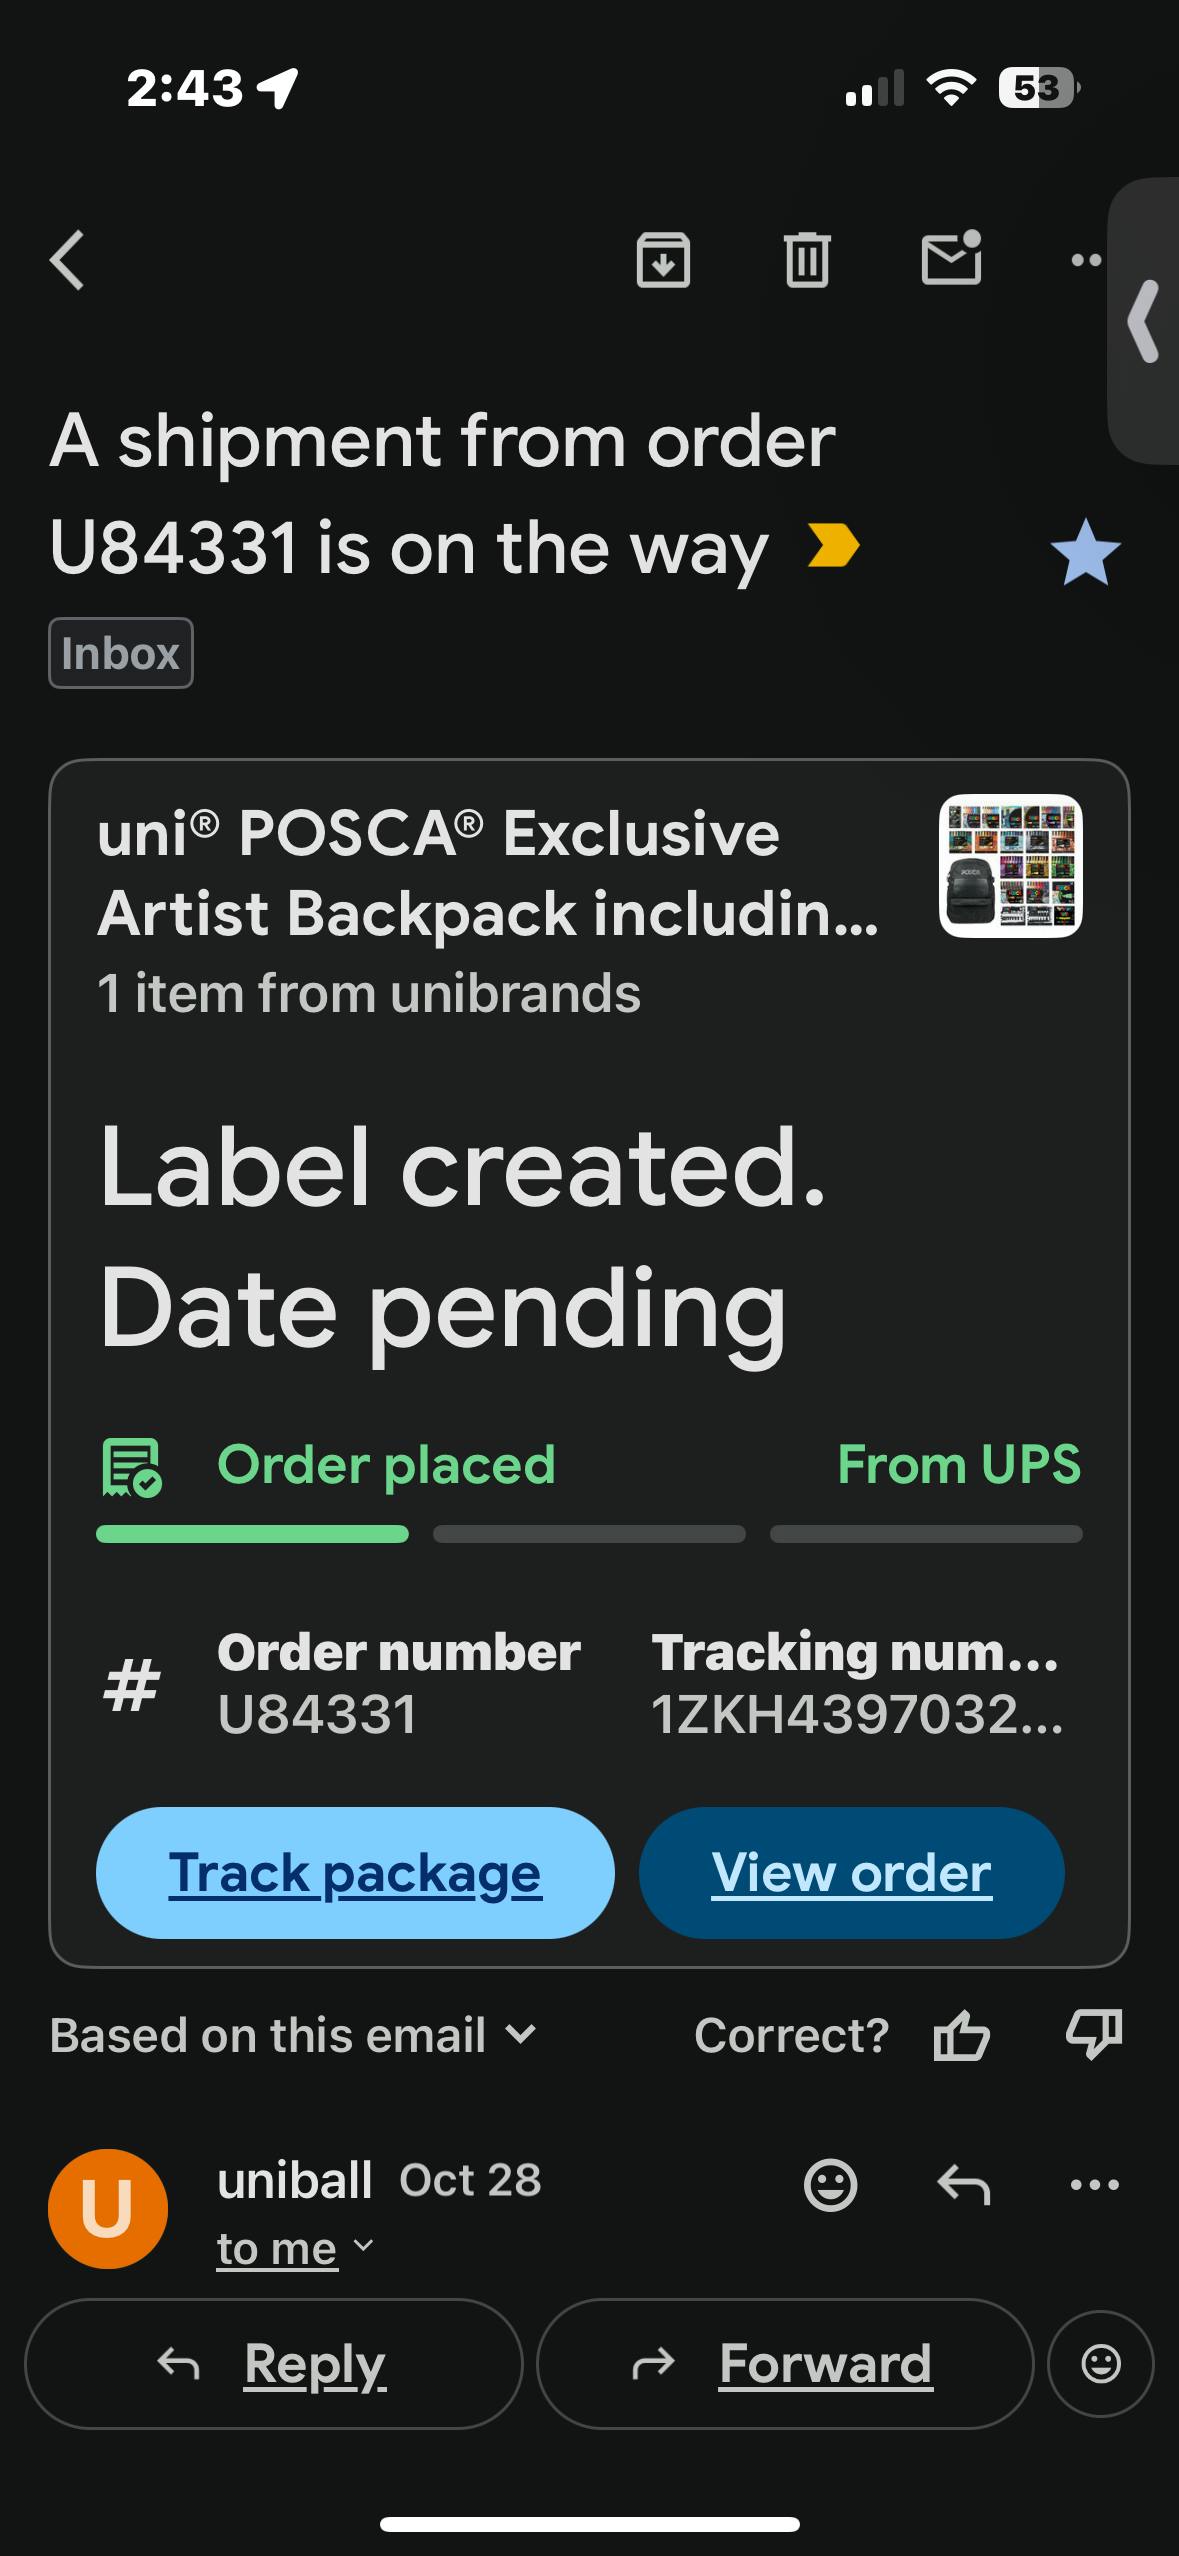Tap the Inbox label tag
This screenshot has height=2556, width=1179.
[121, 654]
